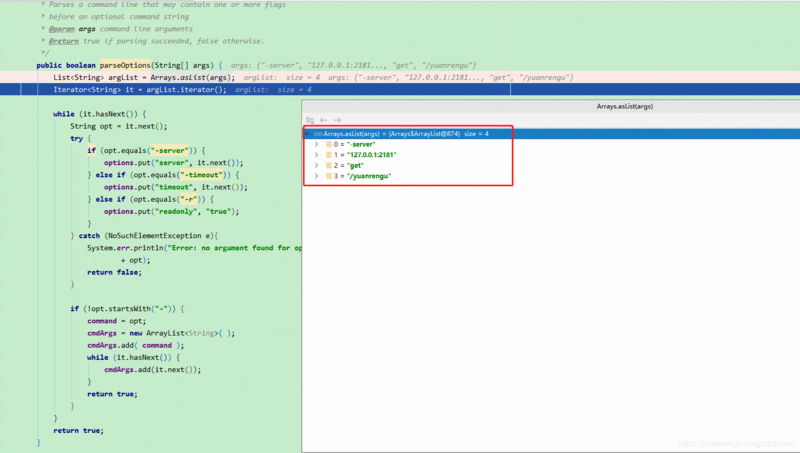
Task: Click cmdArgs.add(it.next()); line
Action: 153,370
